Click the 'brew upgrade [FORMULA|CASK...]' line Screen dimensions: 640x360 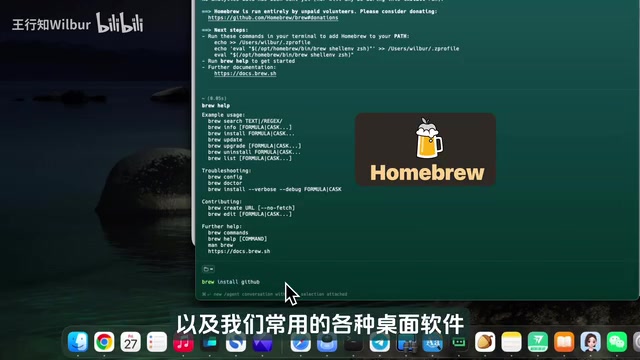tap(254, 146)
